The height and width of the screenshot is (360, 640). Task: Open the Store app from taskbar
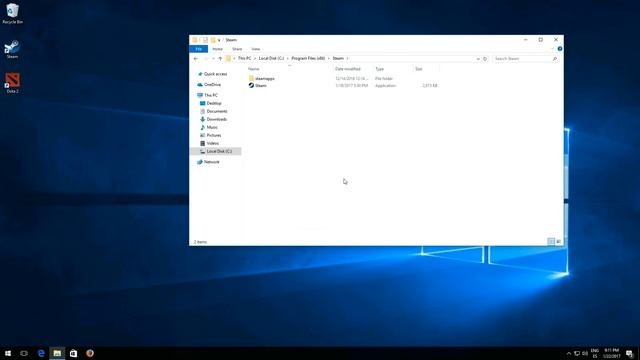73,353
